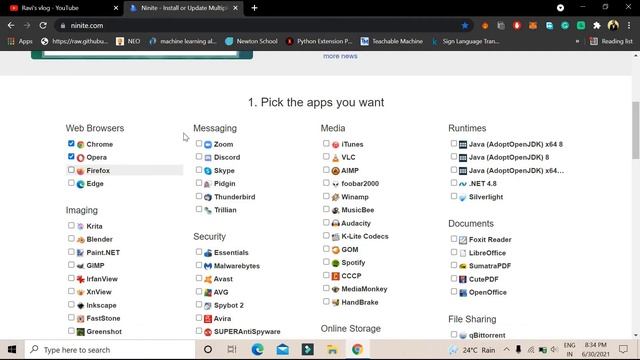
Task: Uncheck the Chrome checkbox
Action: 71,143
